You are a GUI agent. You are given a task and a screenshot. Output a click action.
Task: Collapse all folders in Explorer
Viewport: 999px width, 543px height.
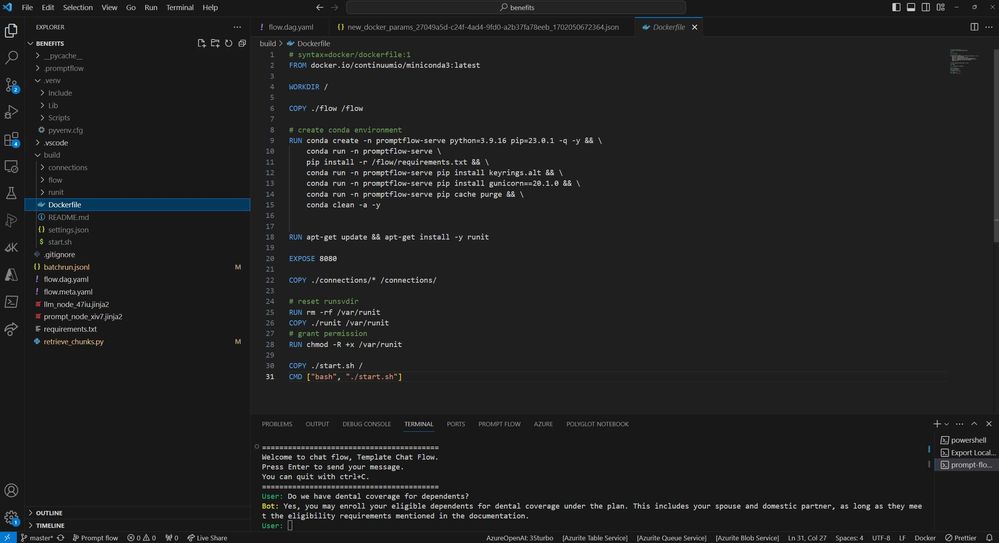point(241,43)
